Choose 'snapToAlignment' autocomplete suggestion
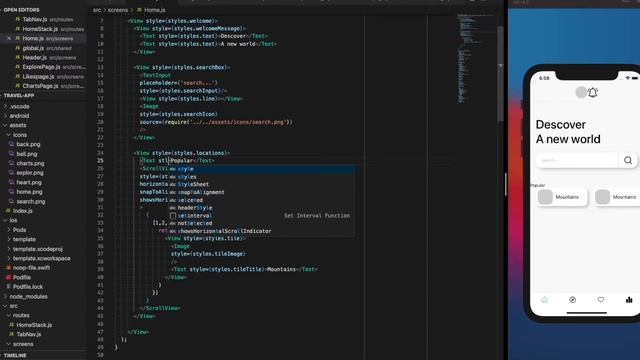The height and width of the screenshot is (360, 640). pos(261,192)
